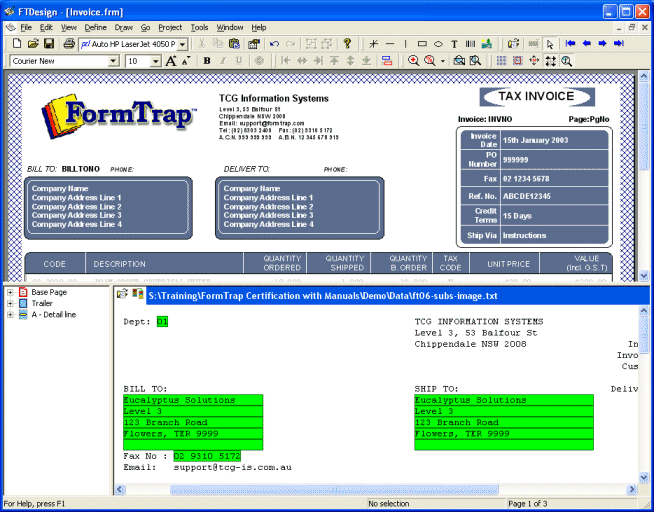
Task: Open the Window menu
Action: (x=230, y=28)
